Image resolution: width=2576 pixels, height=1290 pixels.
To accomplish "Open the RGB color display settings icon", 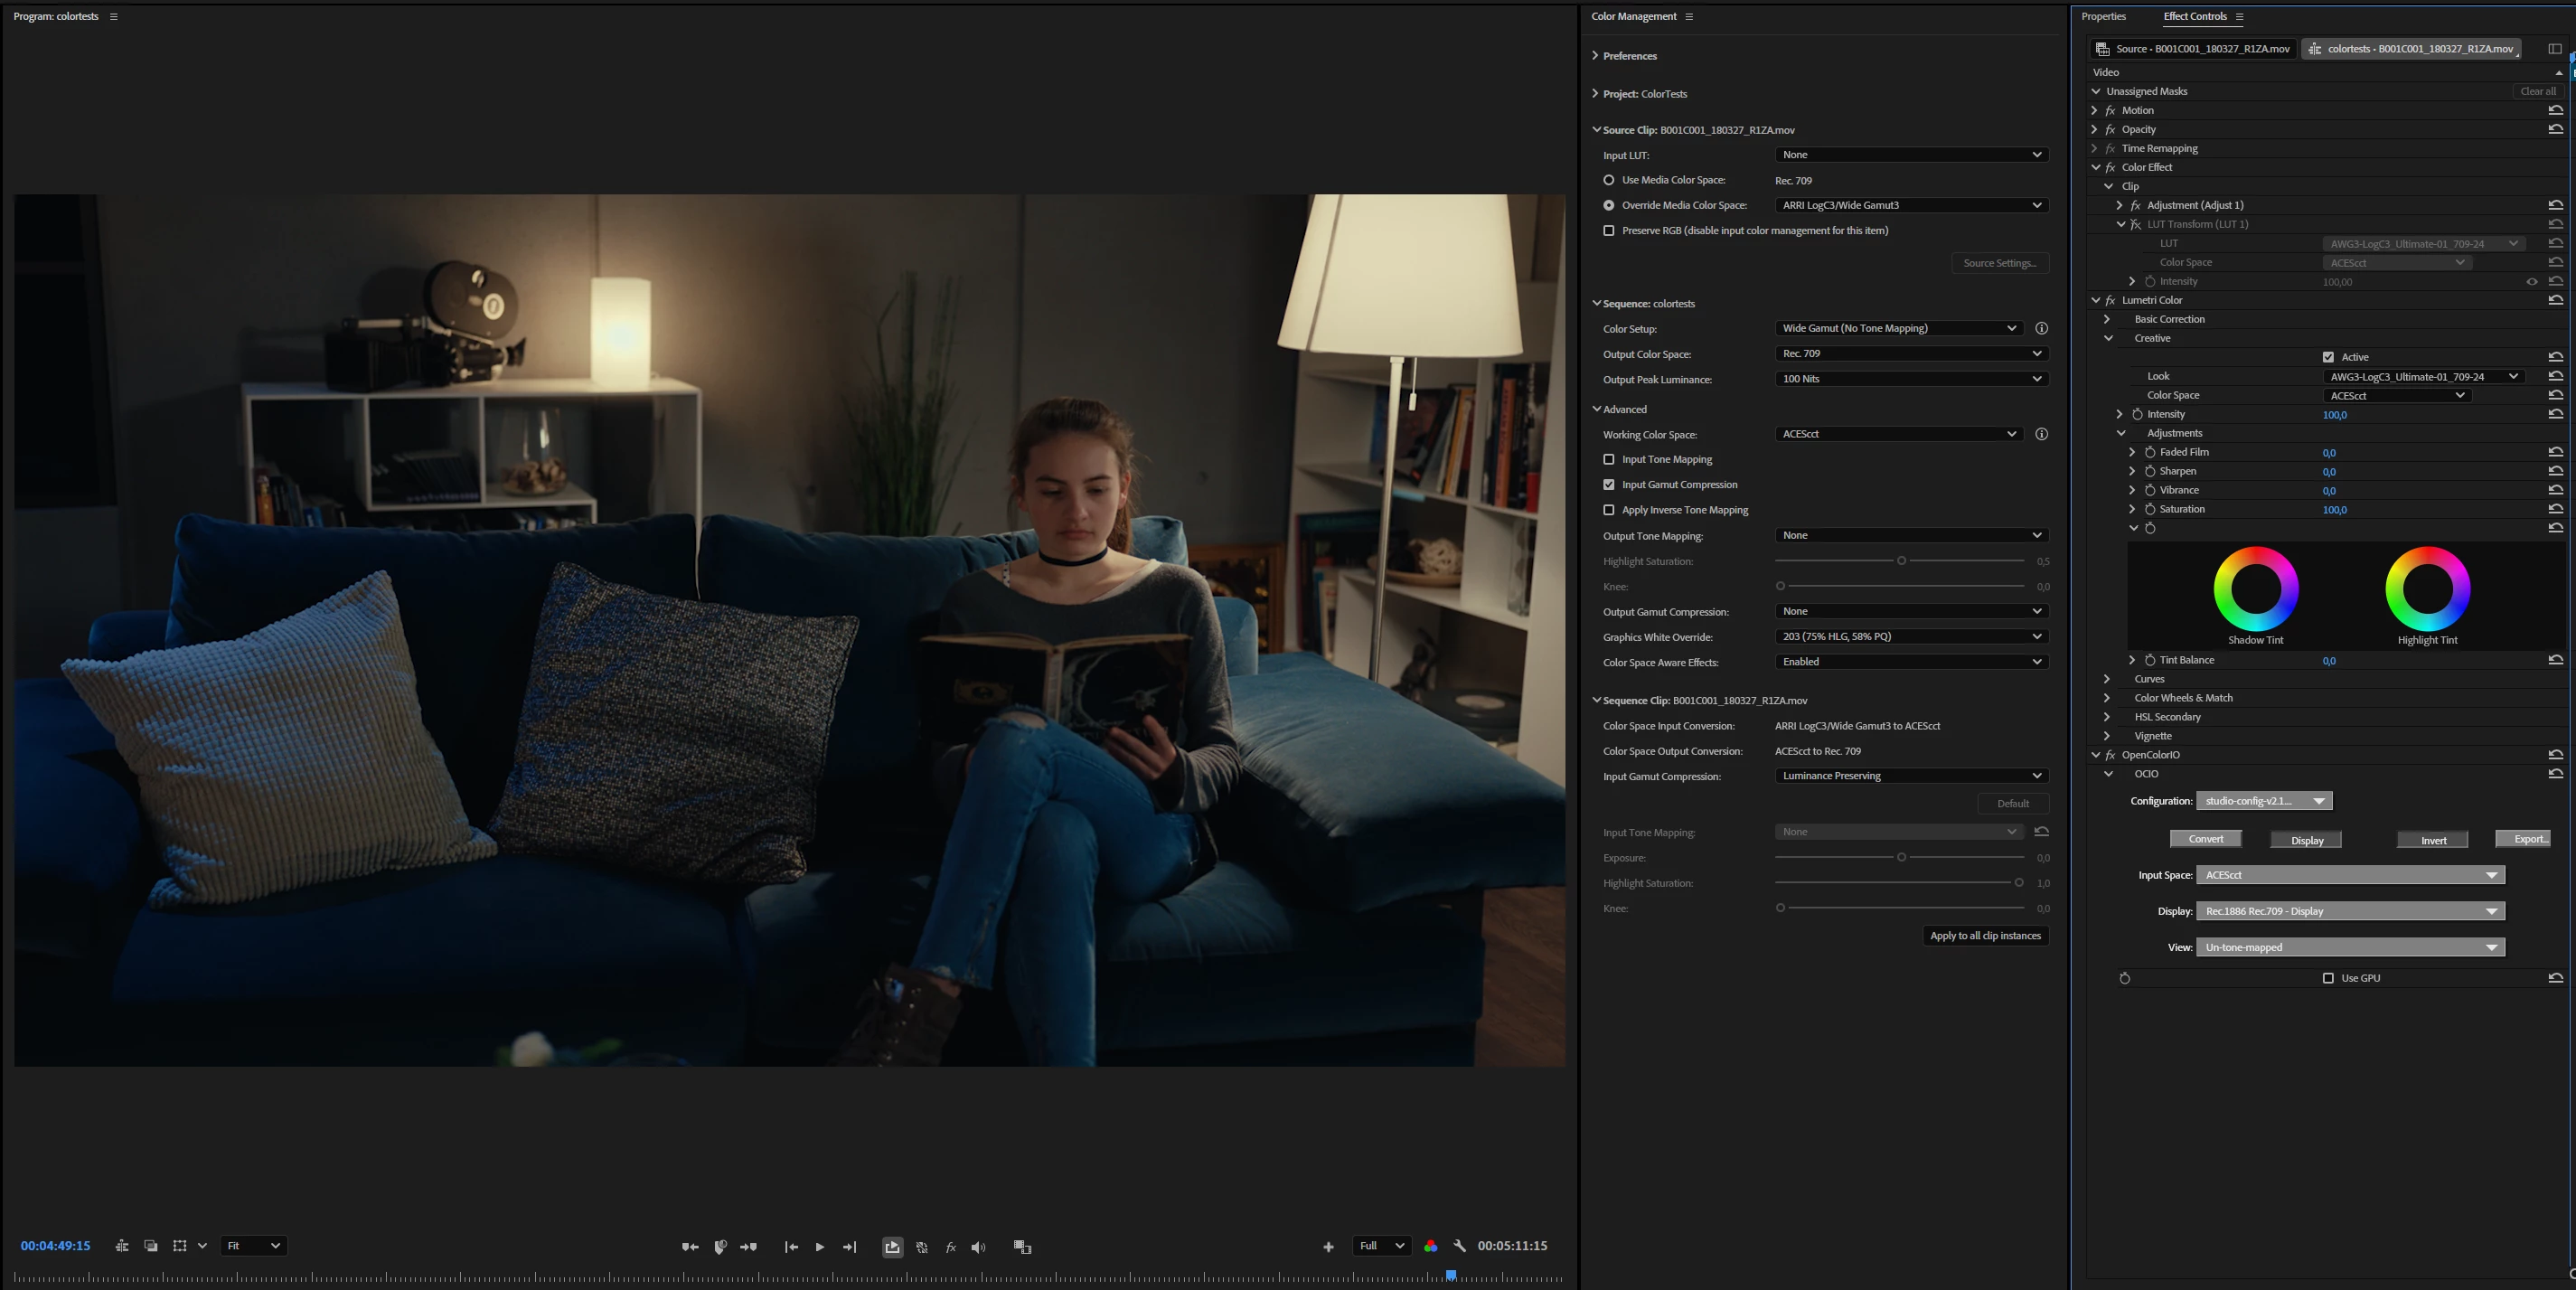I will 1430,1246.
